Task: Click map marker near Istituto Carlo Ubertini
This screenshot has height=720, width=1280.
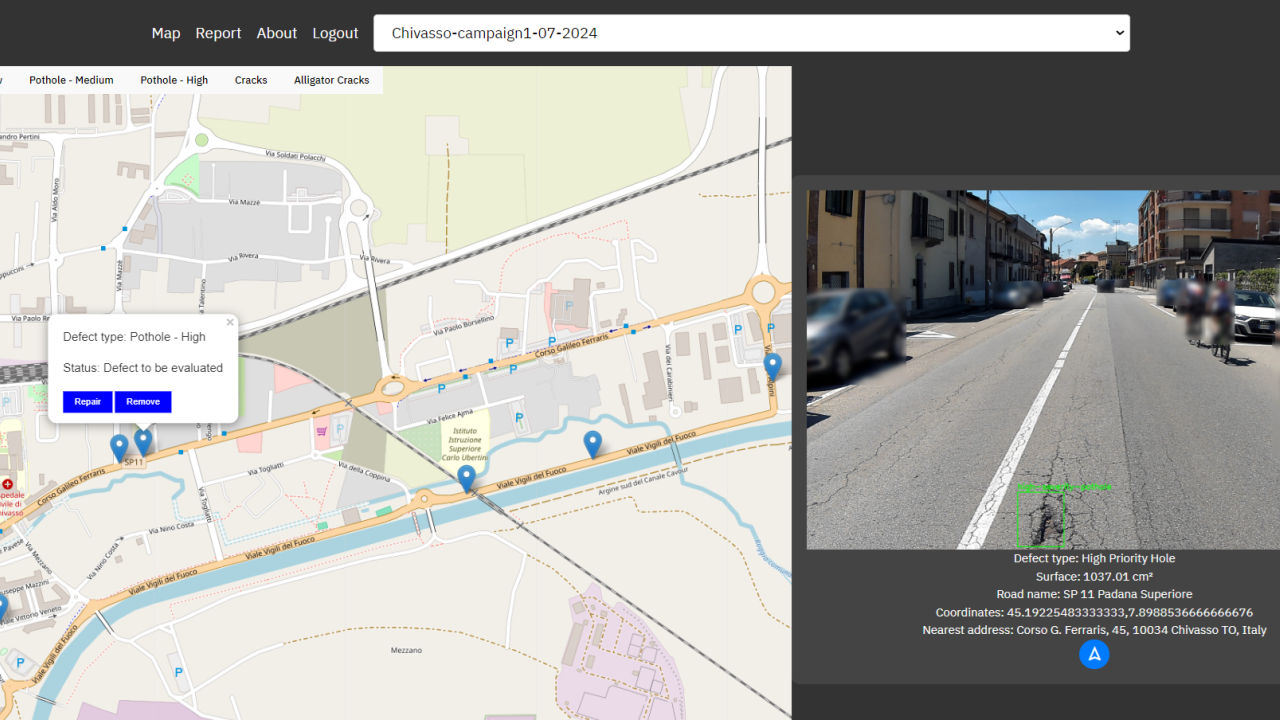Action: pos(466,477)
